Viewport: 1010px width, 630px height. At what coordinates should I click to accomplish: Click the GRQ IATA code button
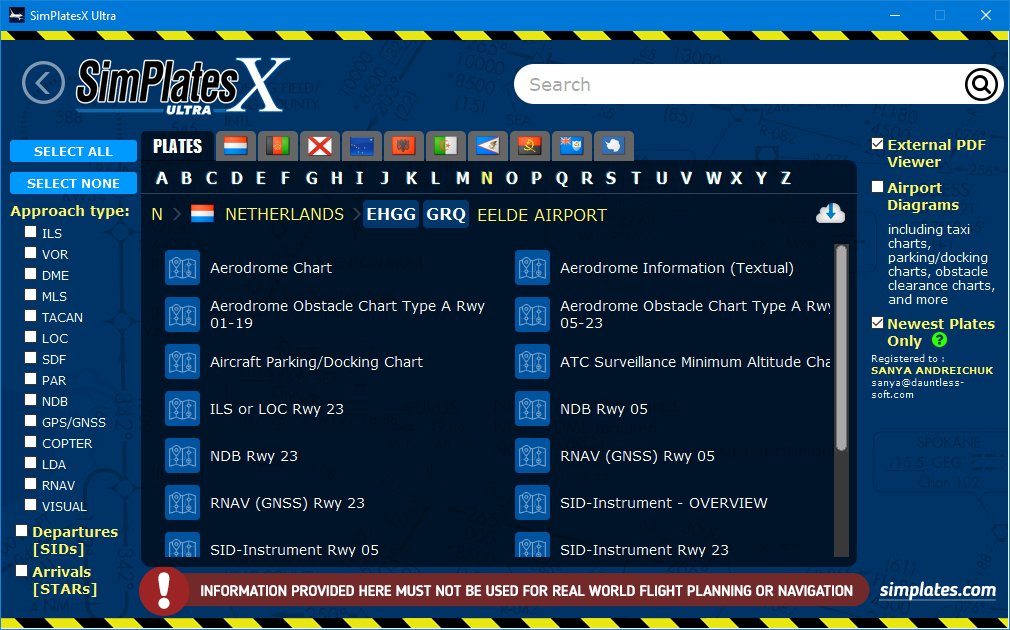(x=446, y=214)
